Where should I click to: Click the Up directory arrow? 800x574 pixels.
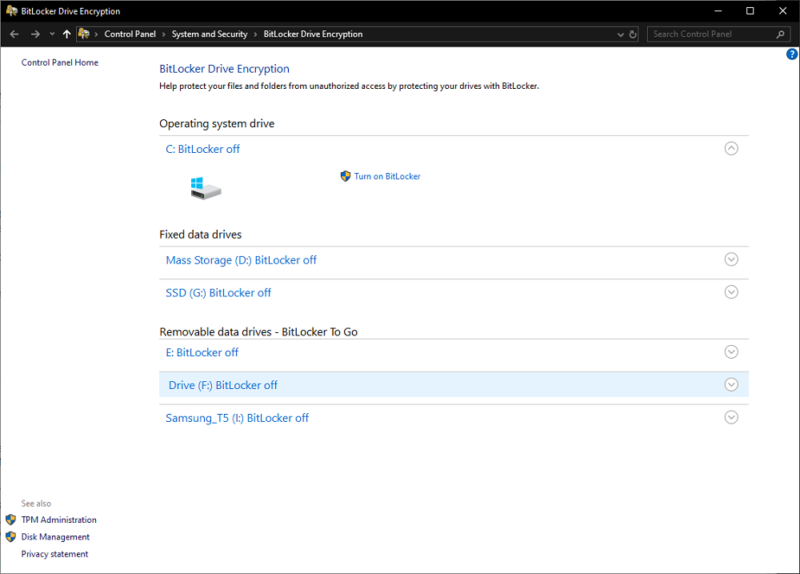point(66,34)
